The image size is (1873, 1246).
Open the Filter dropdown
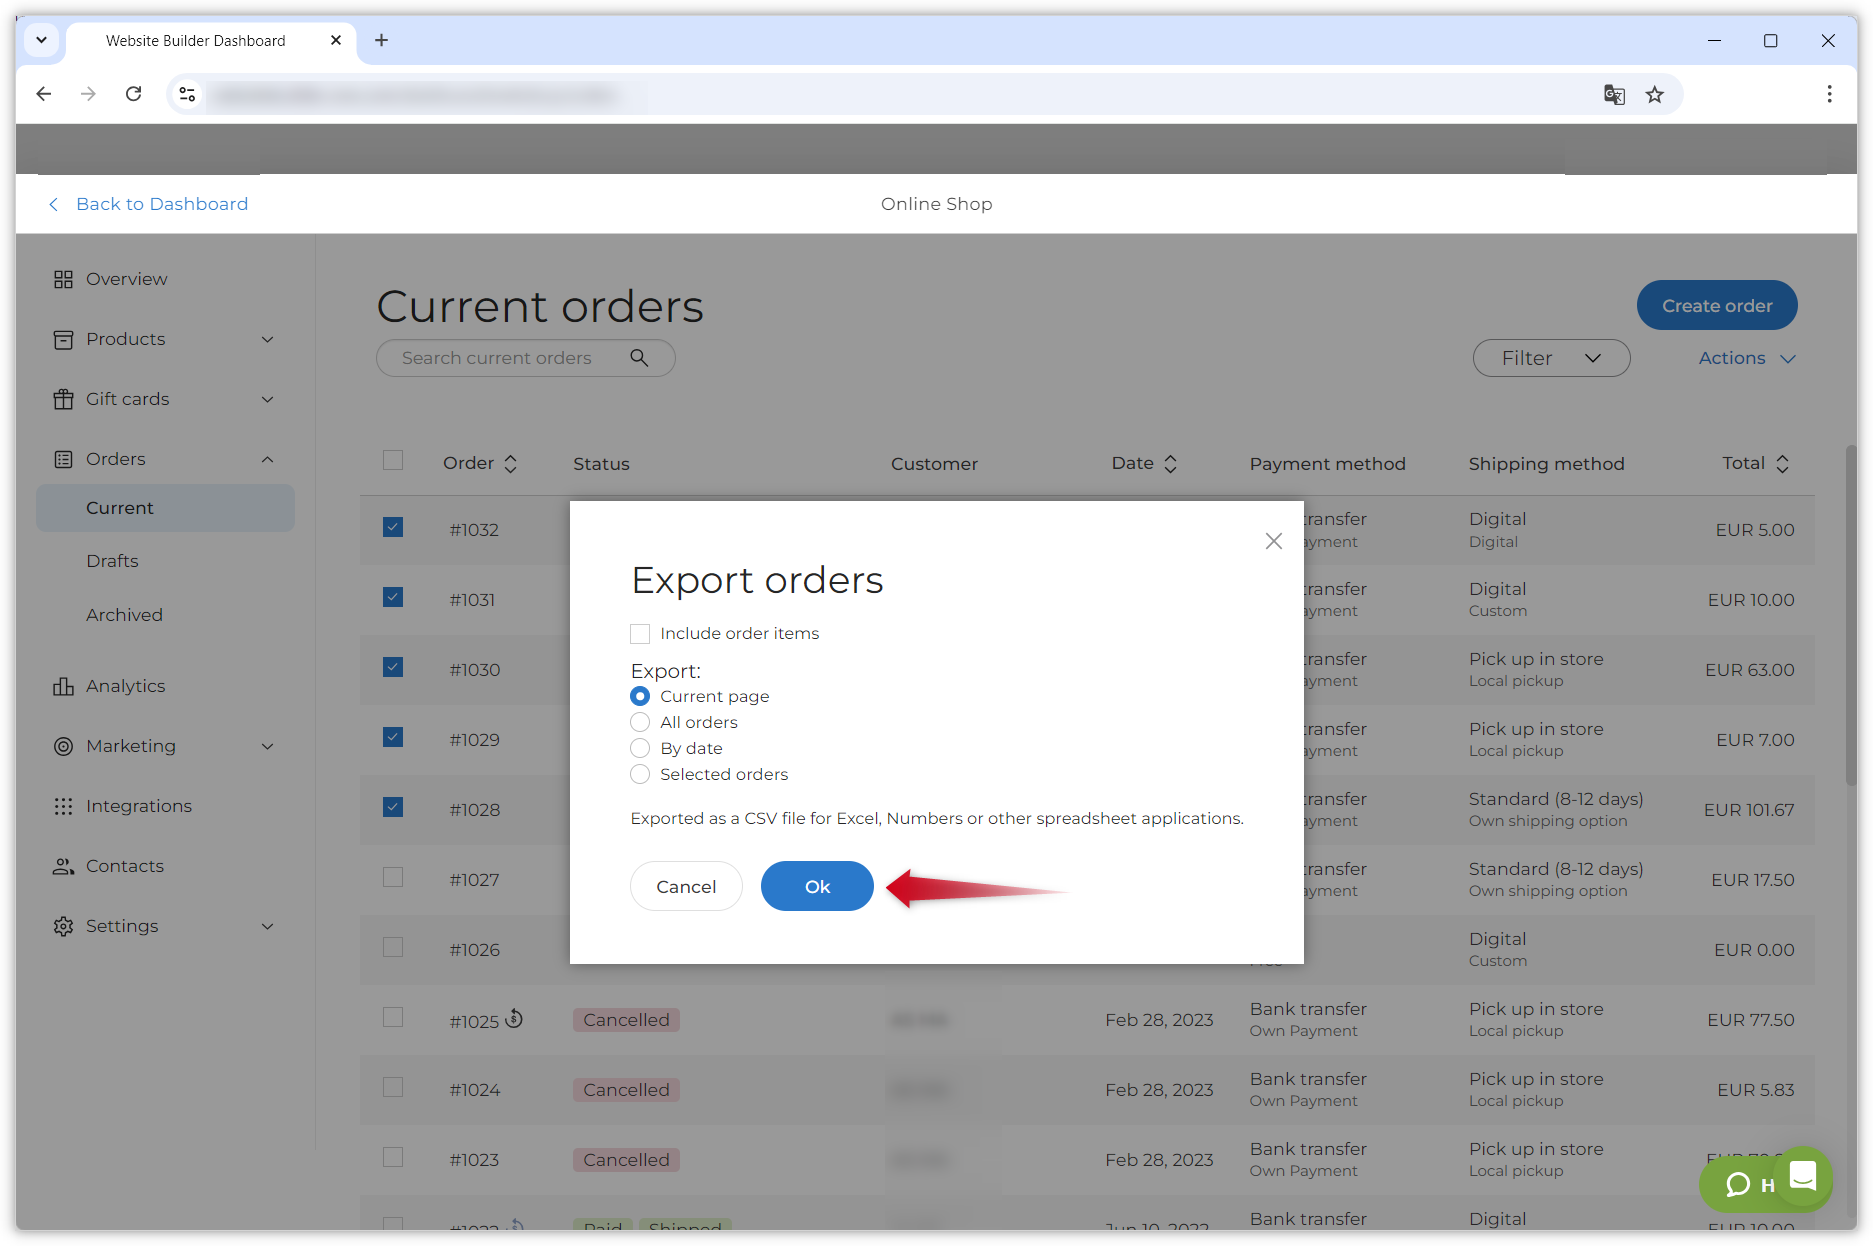click(1551, 357)
